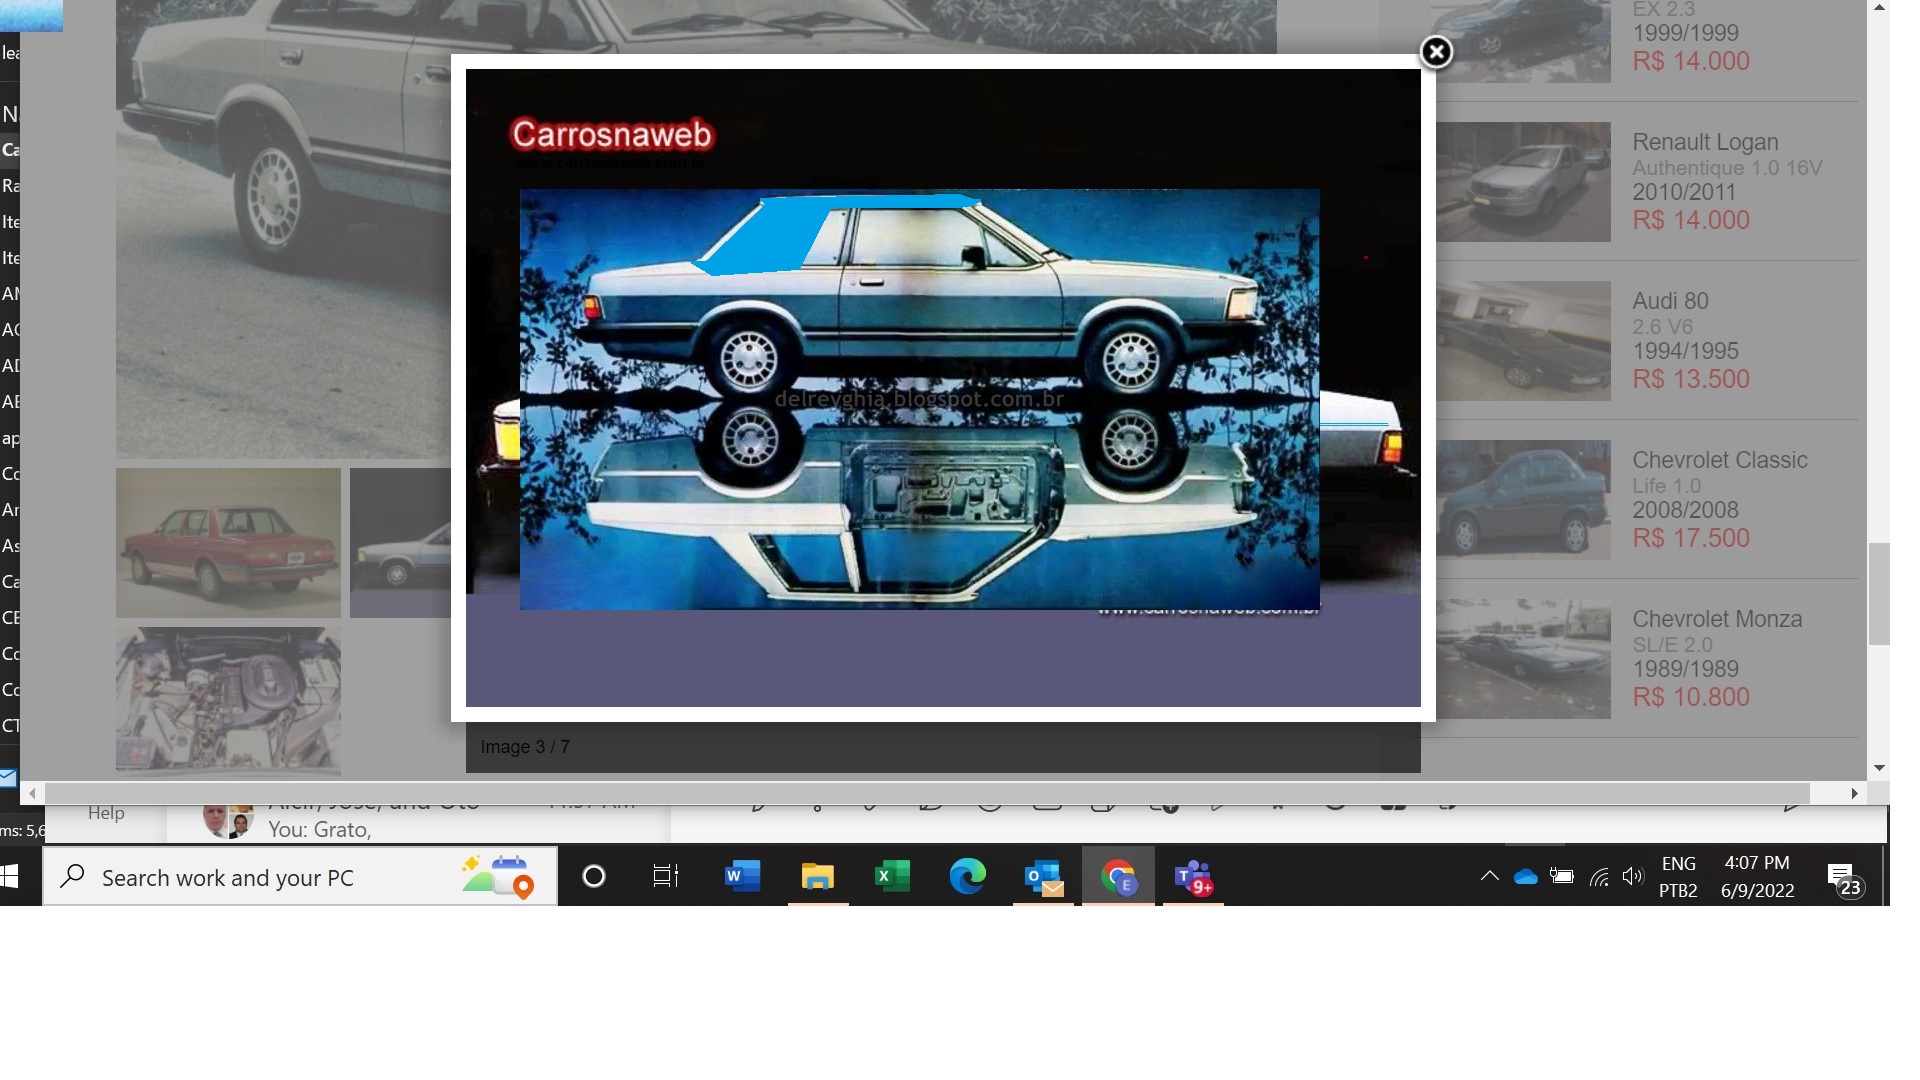Viewport: 1920px width, 1080px height.
Task: Open the chat reading 'You: Grato,'
Action: click(x=319, y=830)
